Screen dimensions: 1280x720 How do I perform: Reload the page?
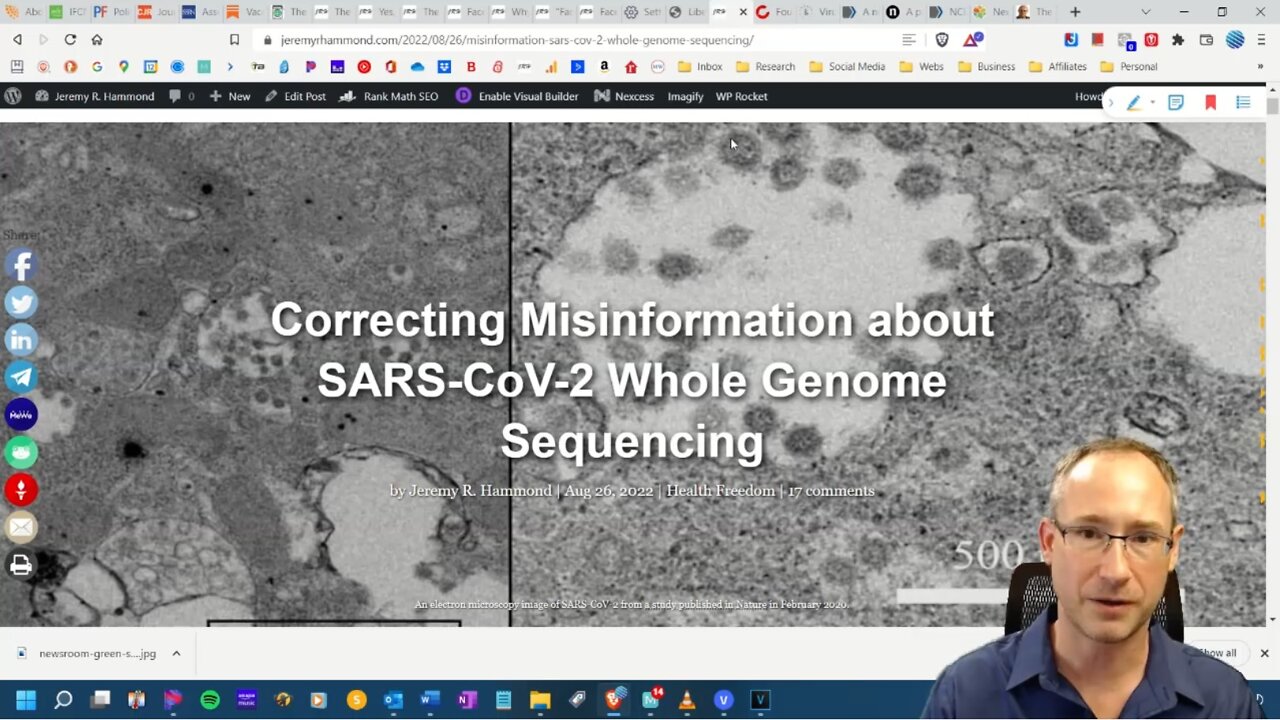(70, 40)
